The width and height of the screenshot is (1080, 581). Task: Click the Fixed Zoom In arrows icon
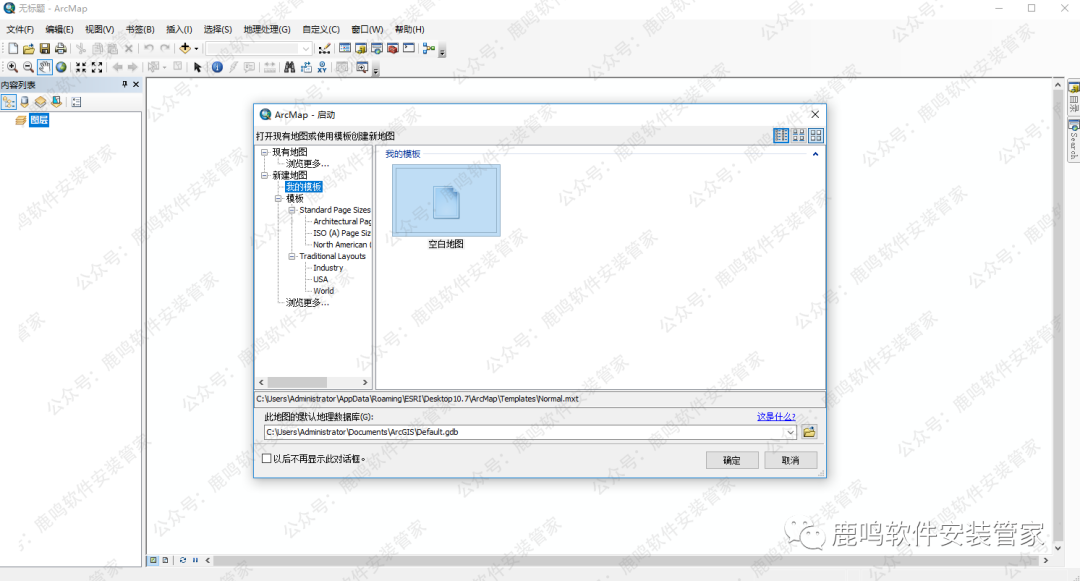81,67
